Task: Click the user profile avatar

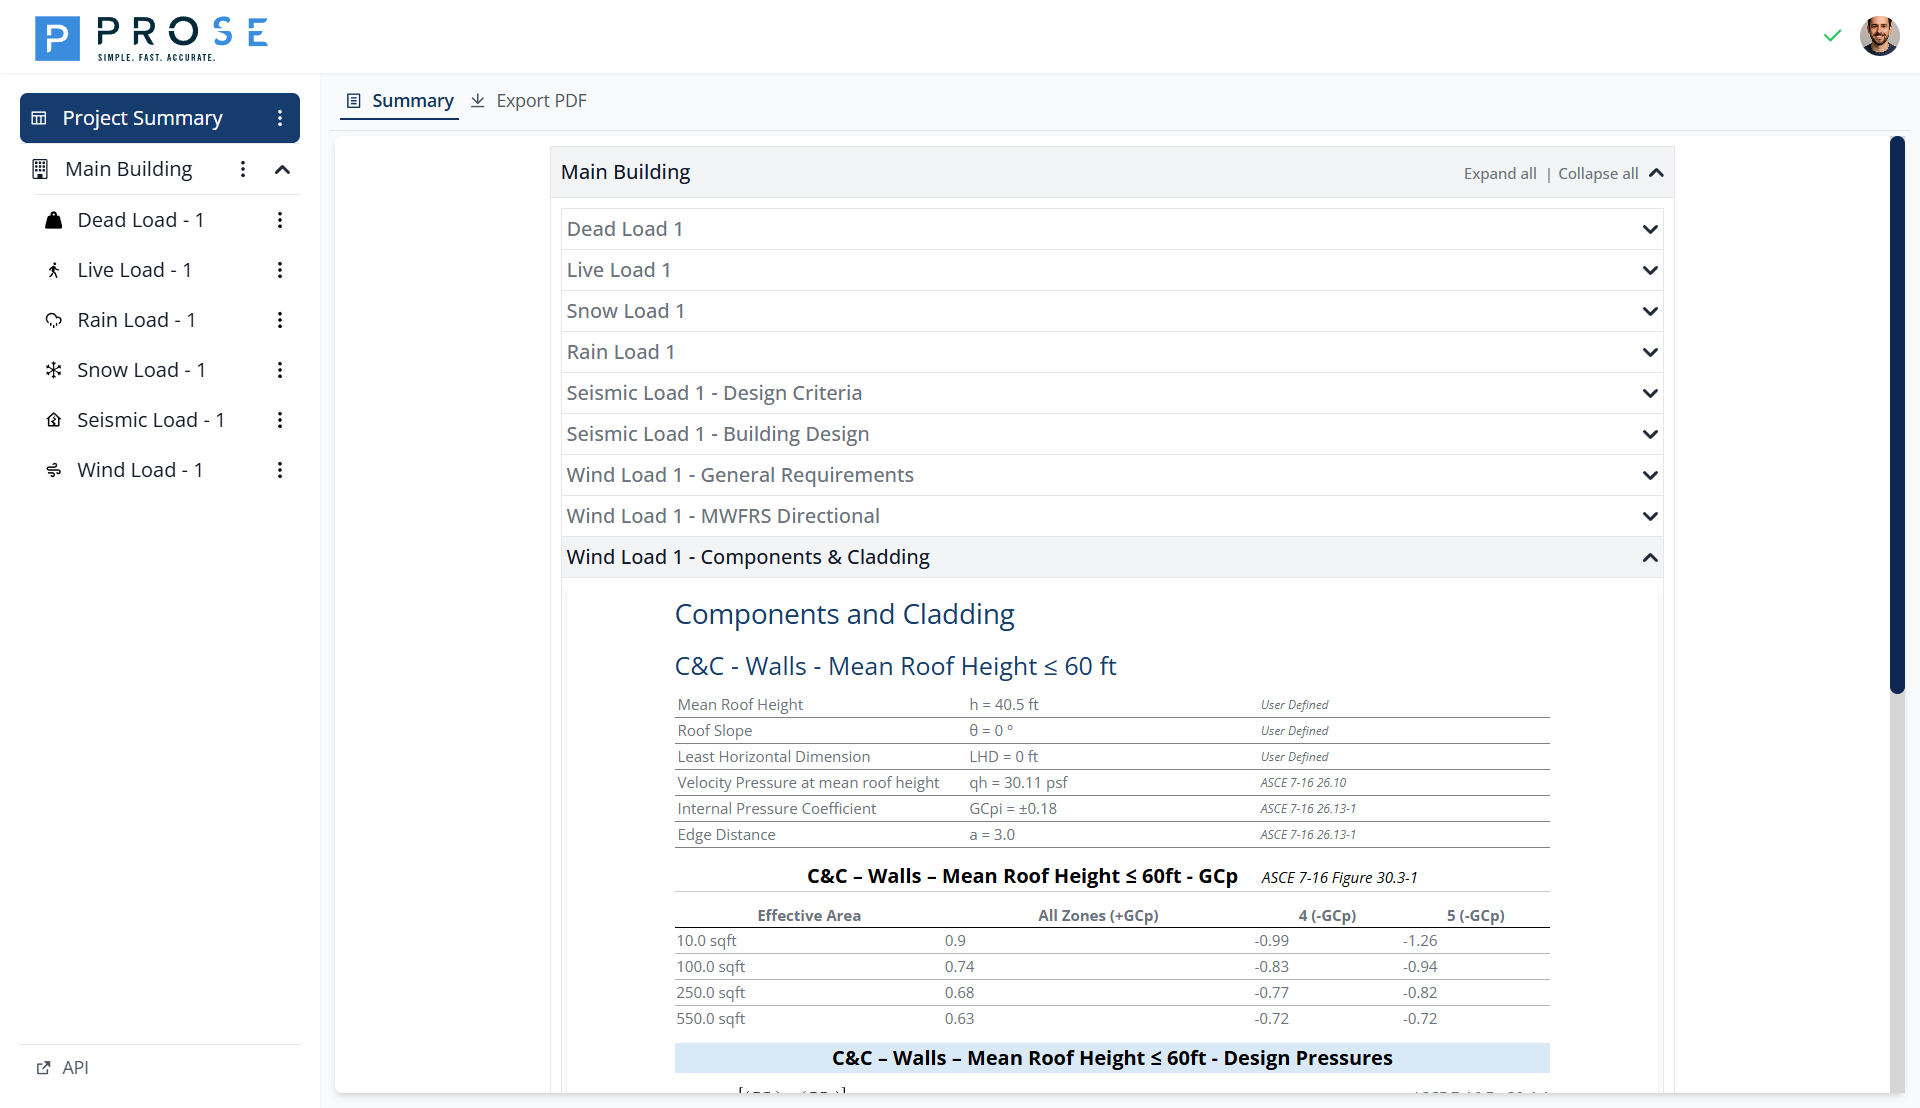Action: pyautogui.click(x=1881, y=36)
